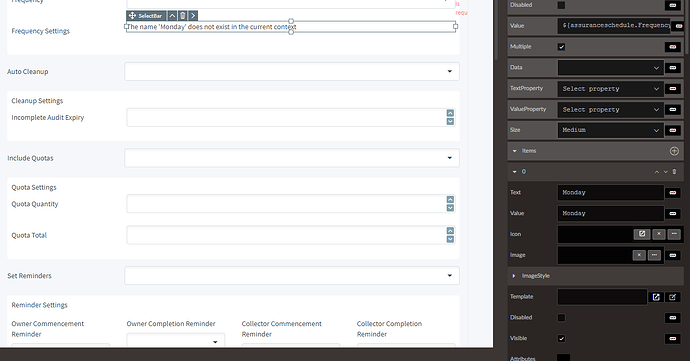Open the Include Quotas dropdown
The height and width of the screenshot is (361, 690).
pos(292,158)
